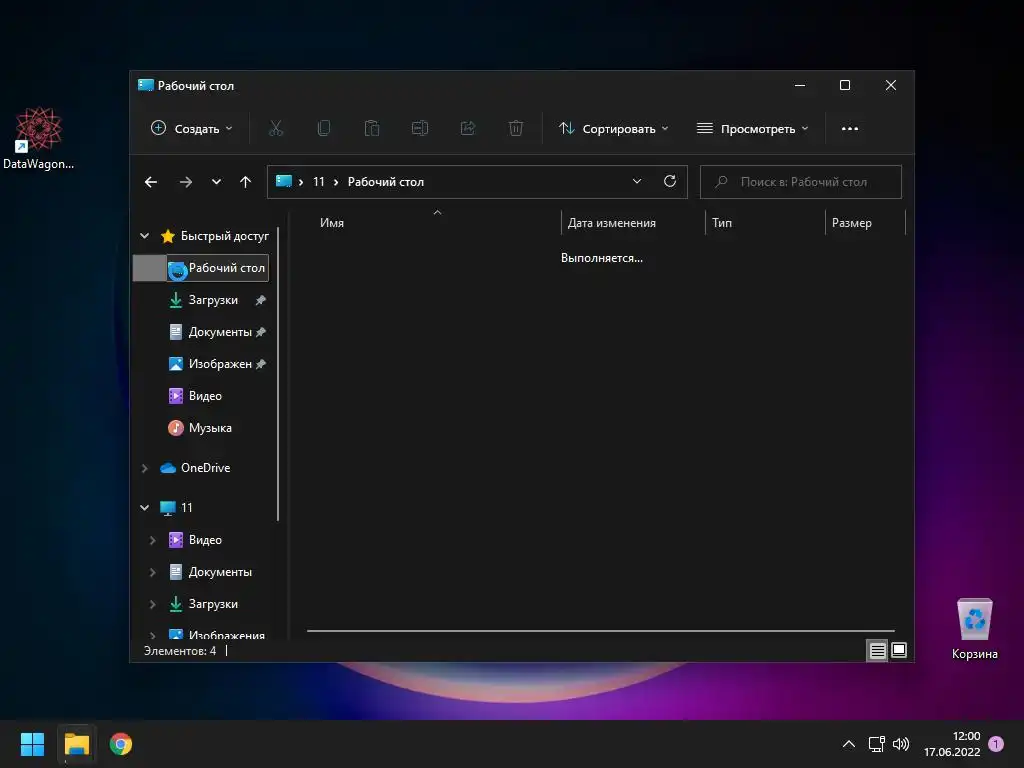
Task: Collapse the 11 computer node
Action: point(144,507)
